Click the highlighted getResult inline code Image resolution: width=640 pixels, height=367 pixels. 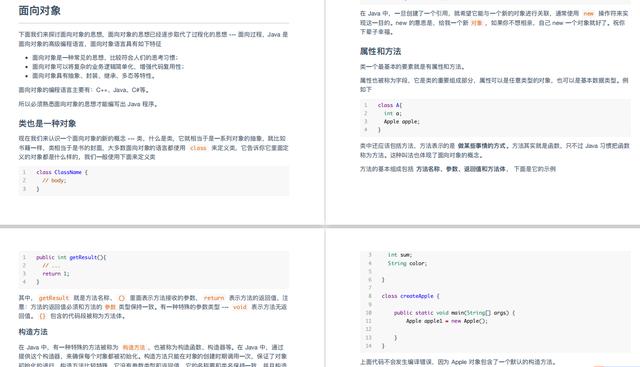tap(54, 298)
